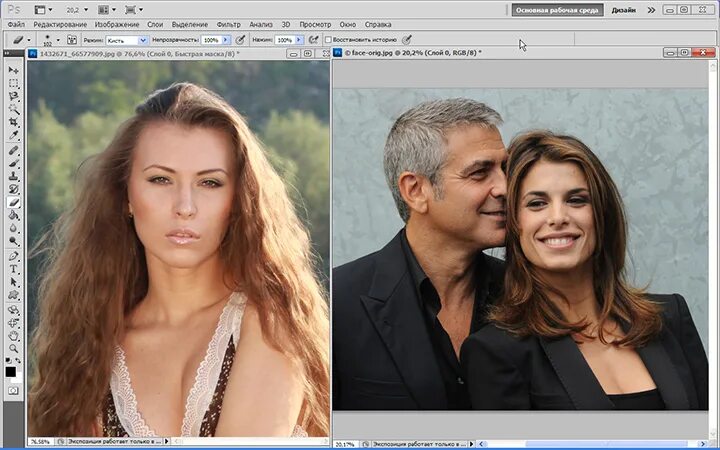Select the Crop tool

point(13,122)
